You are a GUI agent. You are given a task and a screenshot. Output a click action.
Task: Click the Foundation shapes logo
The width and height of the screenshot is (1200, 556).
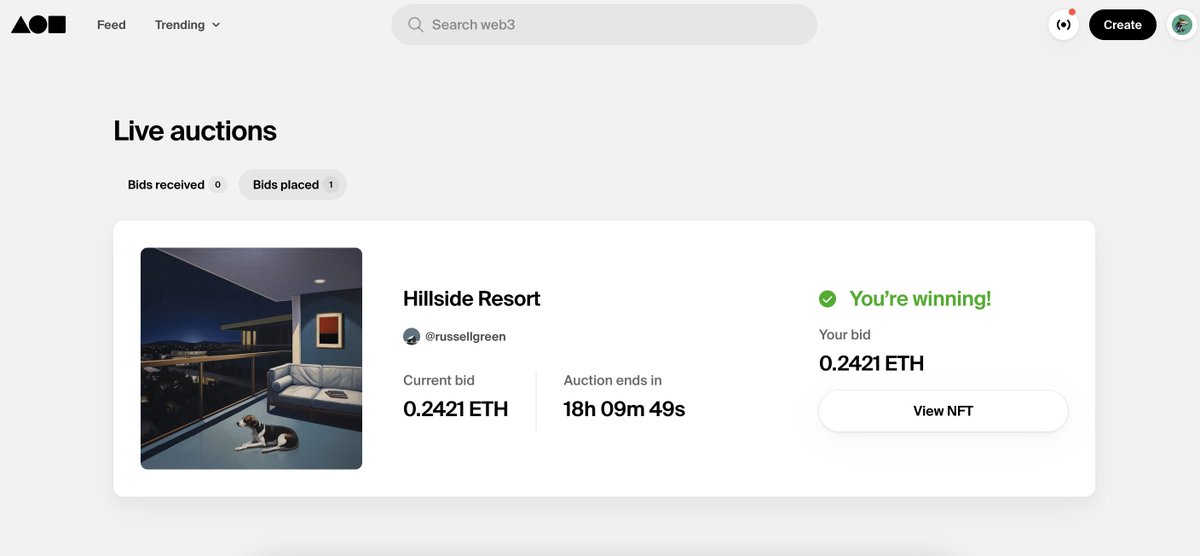(38, 25)
